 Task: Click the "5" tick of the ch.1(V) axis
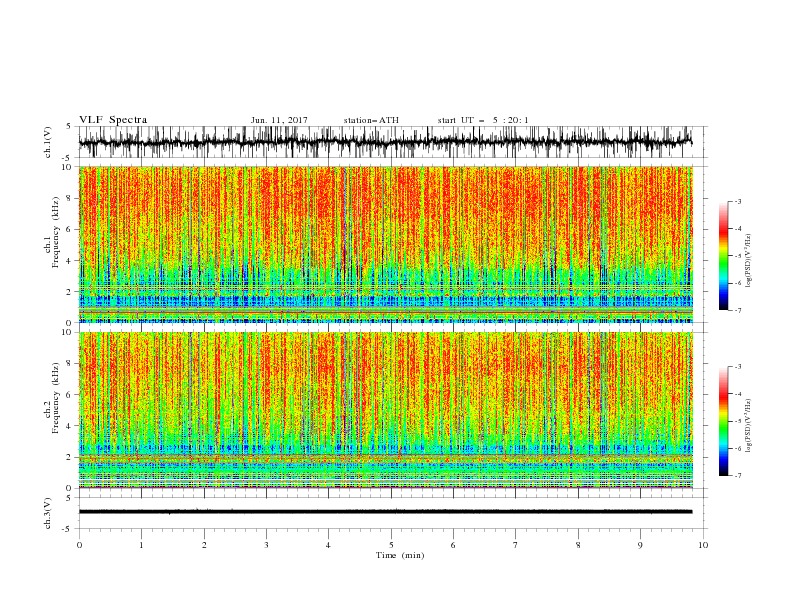click(x=69, y=126)
